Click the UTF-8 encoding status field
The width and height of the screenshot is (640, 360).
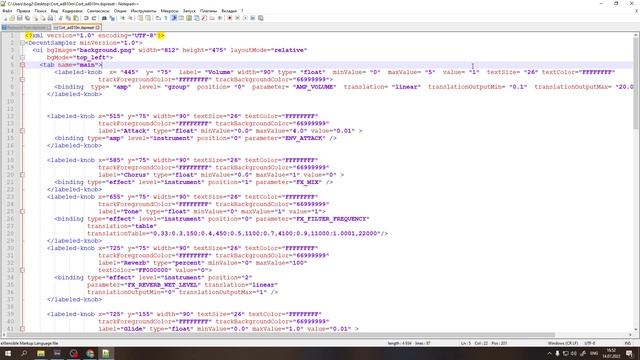590,343
